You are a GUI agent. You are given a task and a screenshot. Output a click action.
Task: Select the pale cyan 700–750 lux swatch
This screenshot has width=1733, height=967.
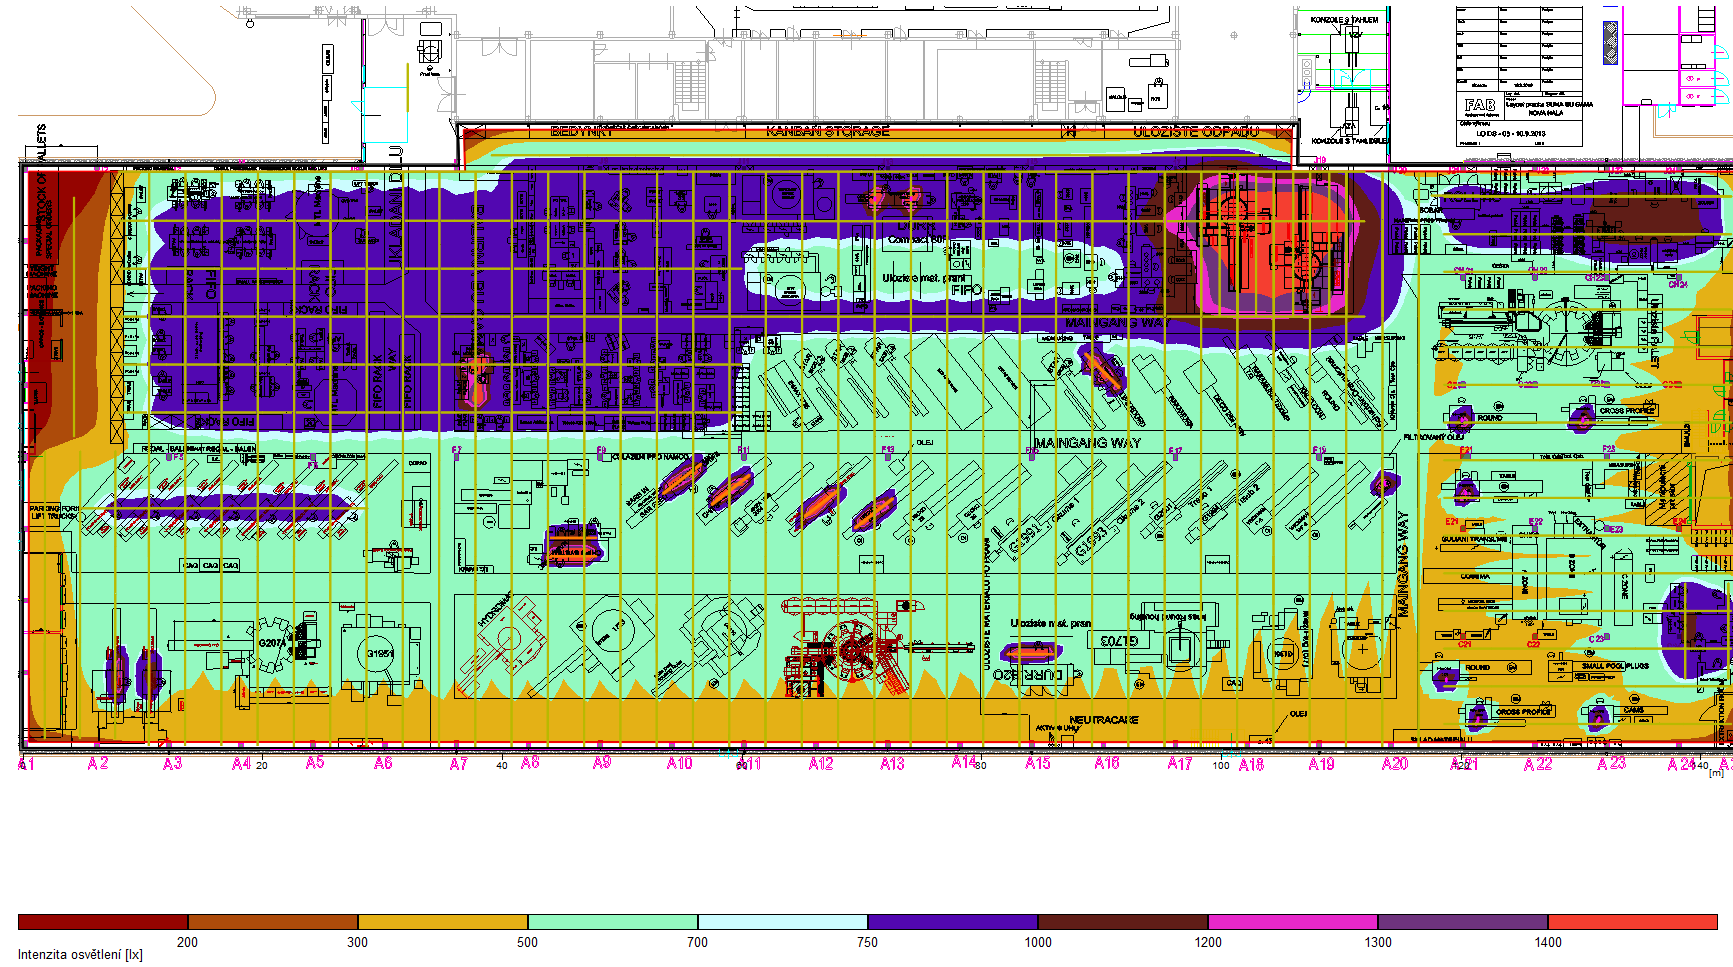point(783,922)
